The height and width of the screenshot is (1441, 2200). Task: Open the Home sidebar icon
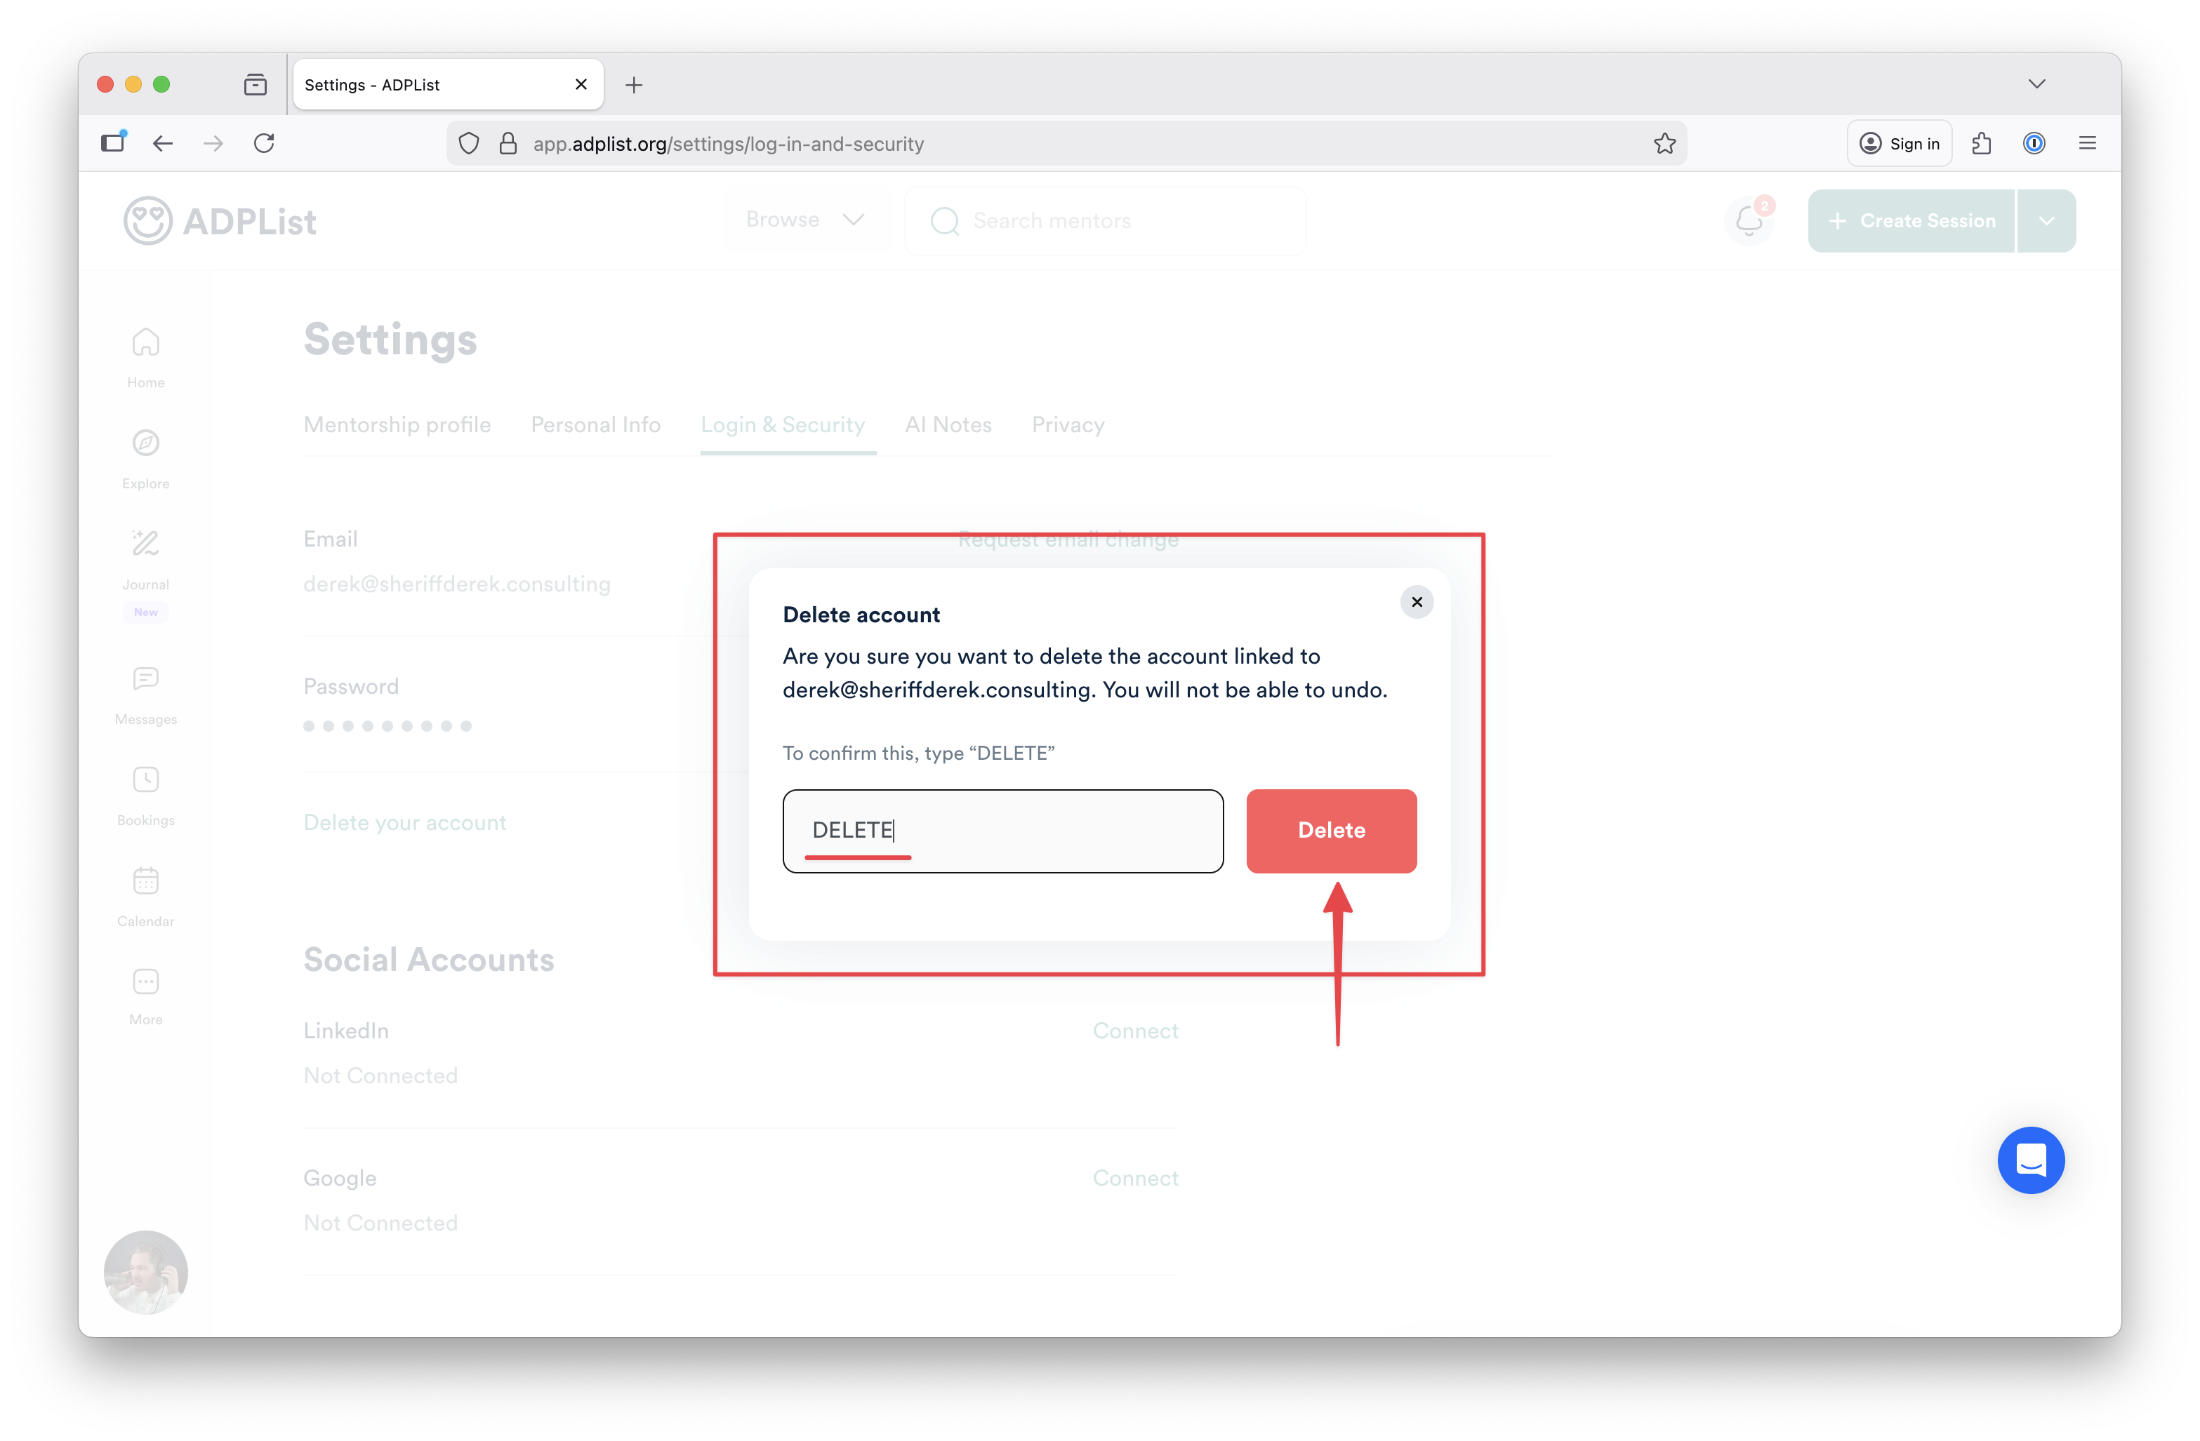(x=145, y=343)
